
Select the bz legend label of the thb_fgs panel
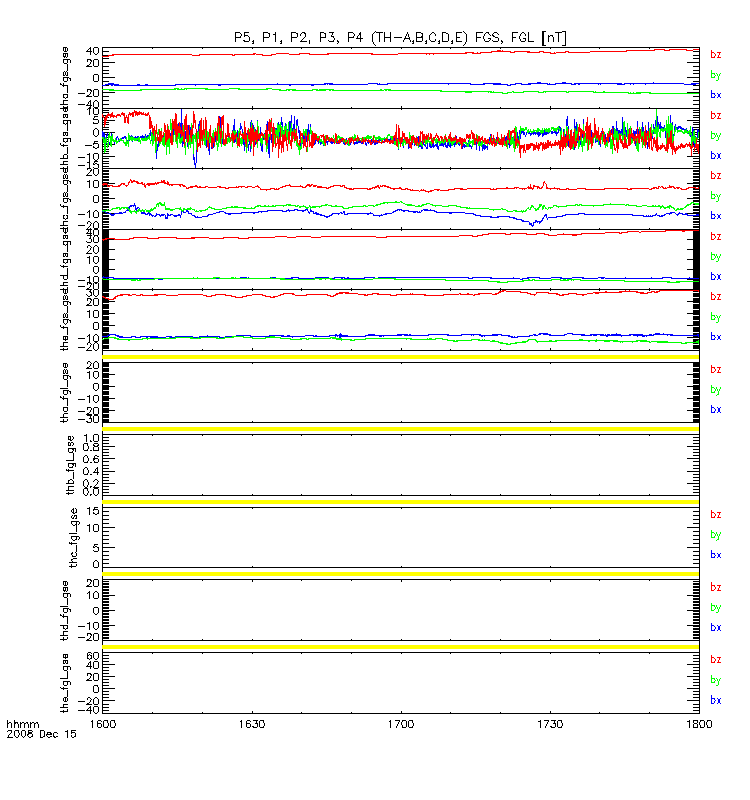[715, 115]
